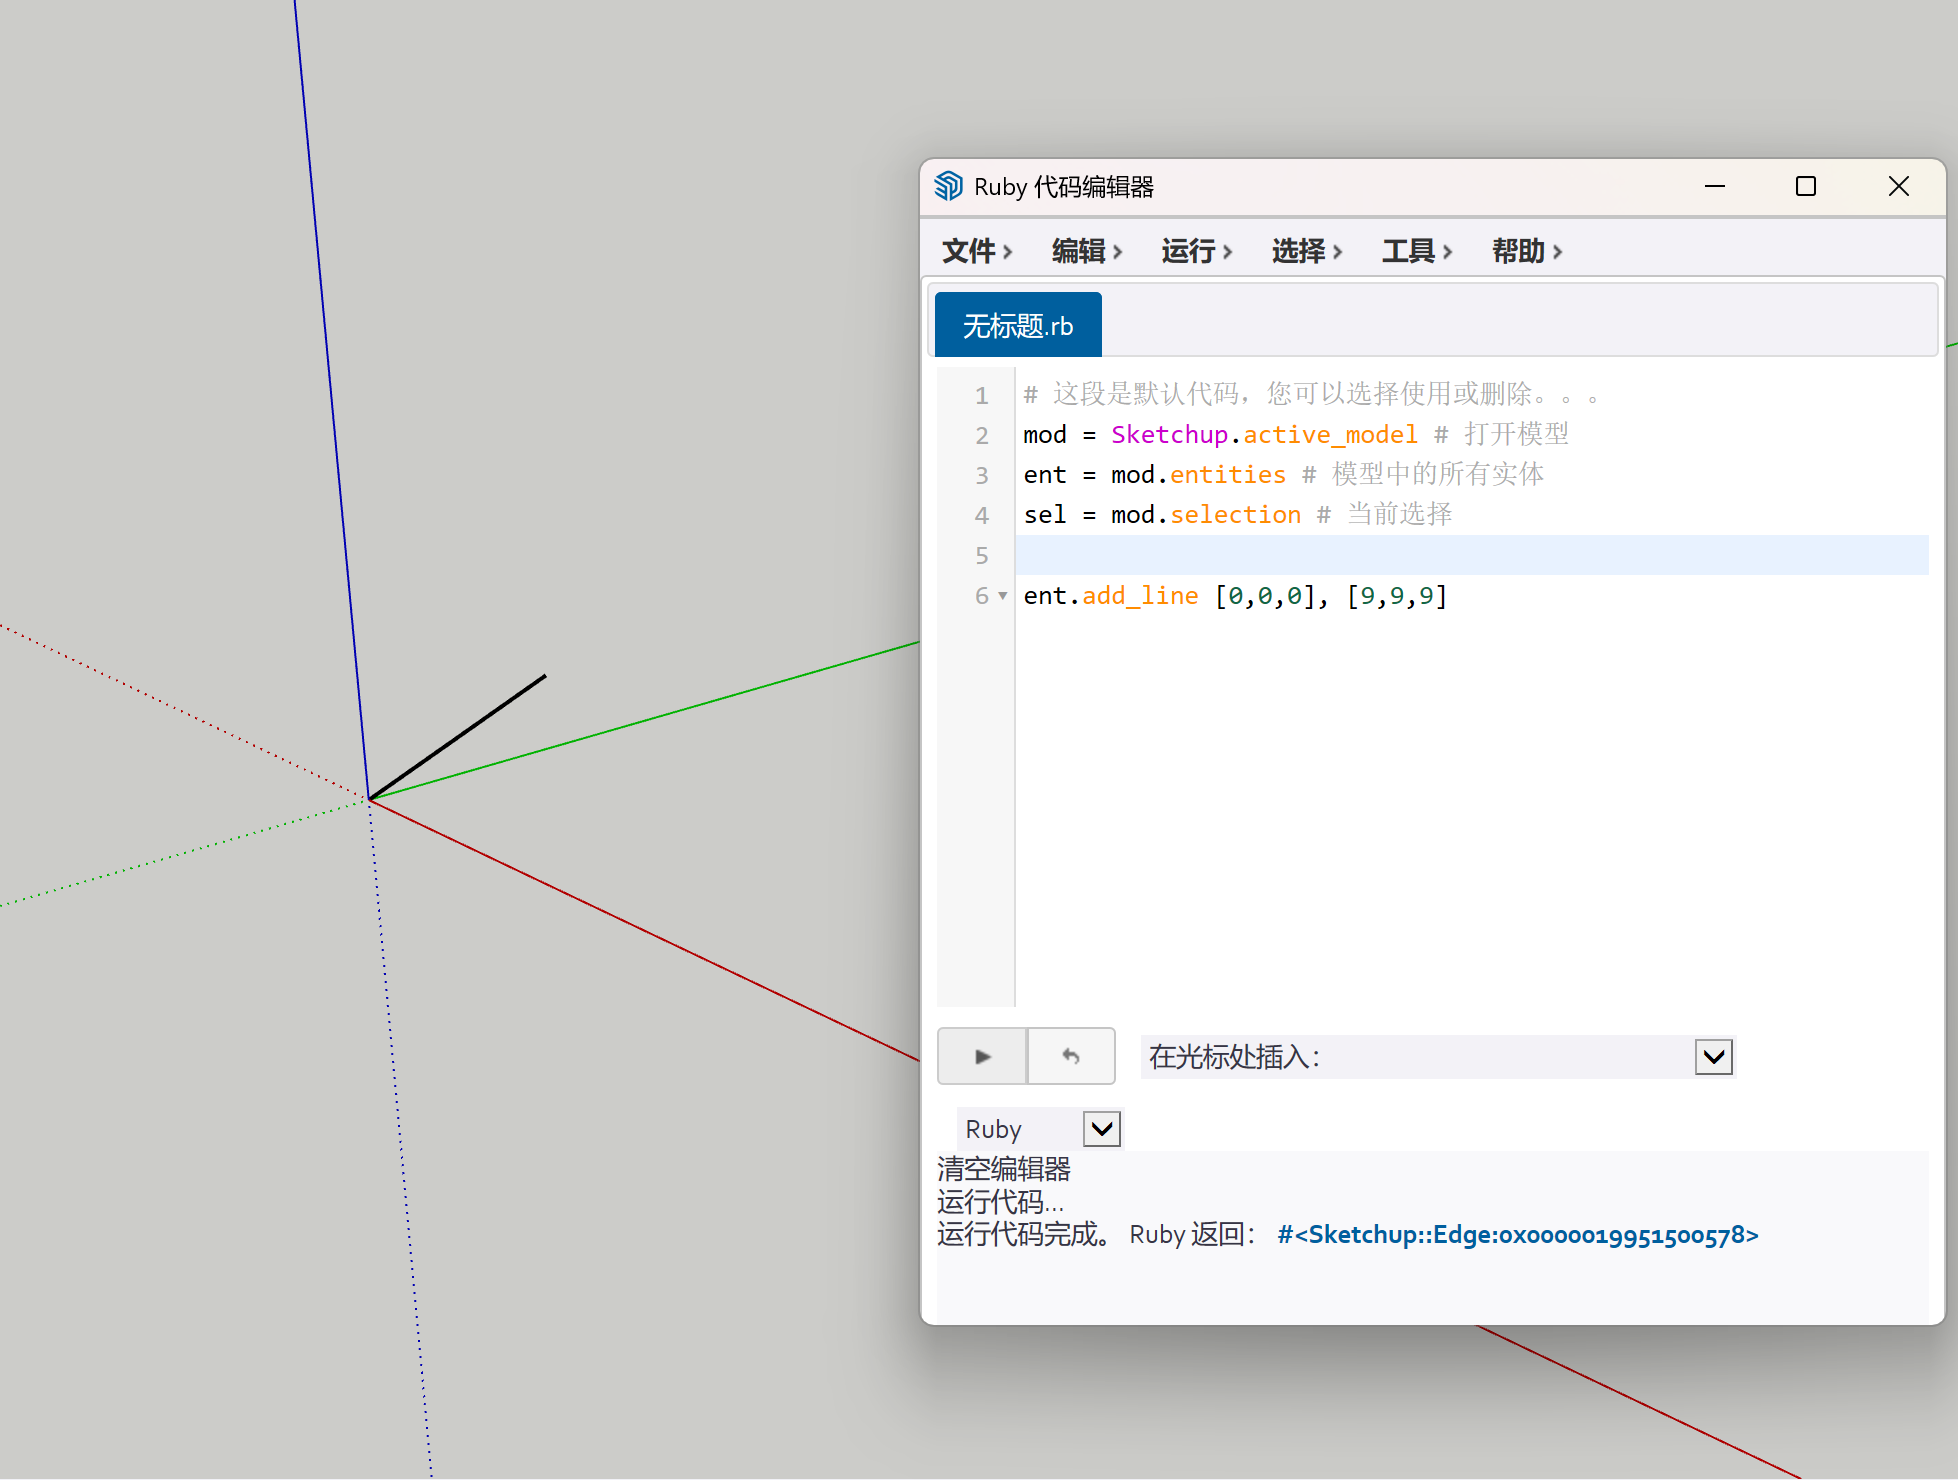This screenshot has height=1480, width=1958.
Task: Click the mod.entities text on line 3
Action: coord(1198,474)
